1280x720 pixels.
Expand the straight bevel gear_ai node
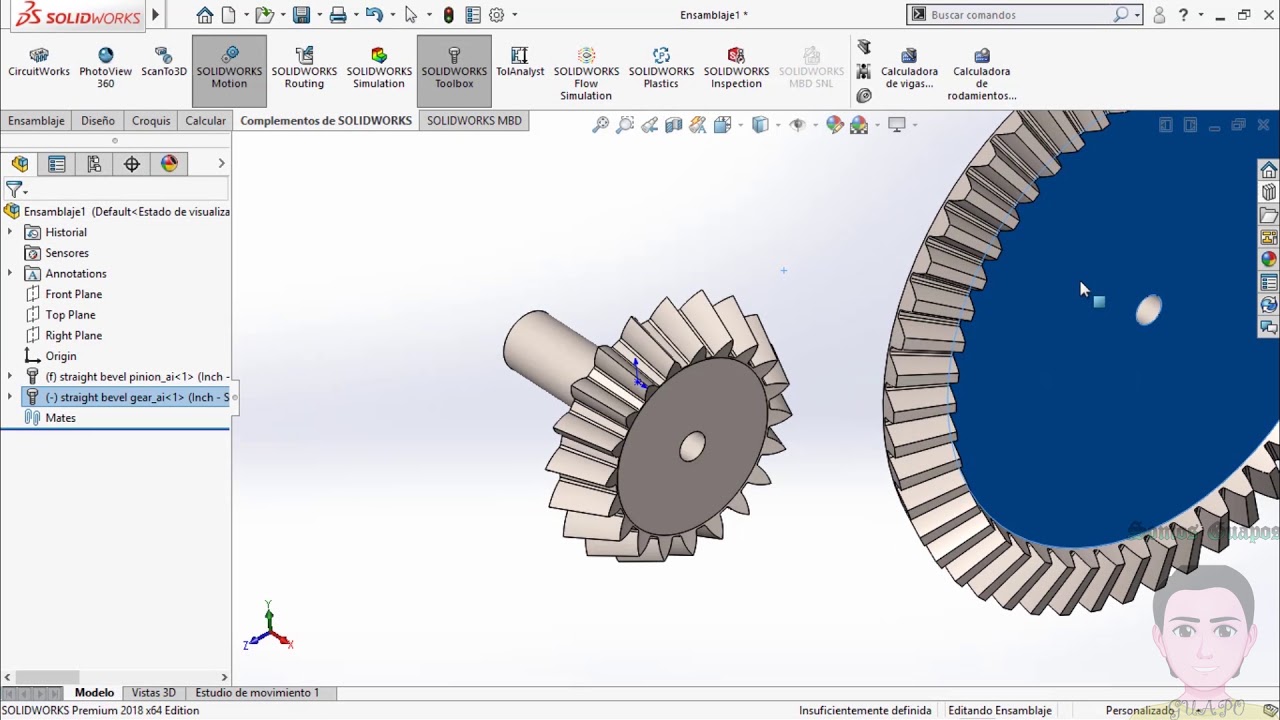(10, 397)
